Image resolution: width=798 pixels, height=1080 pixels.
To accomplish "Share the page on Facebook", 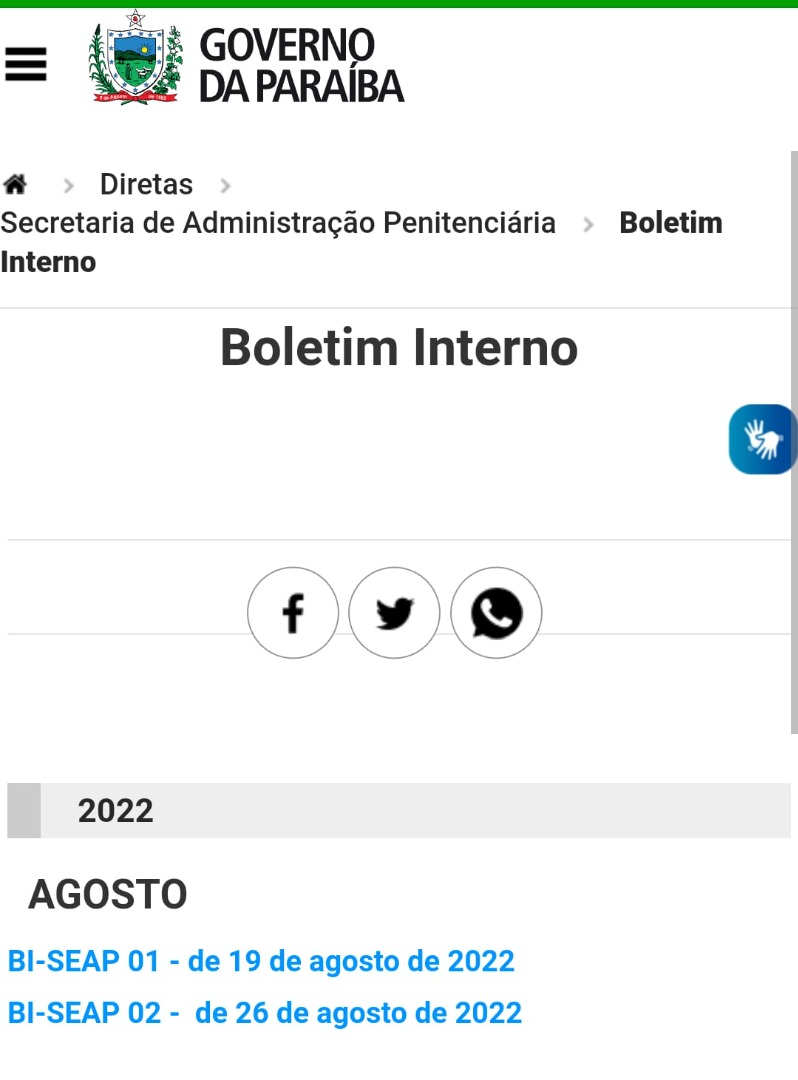I will pos(293,613).
